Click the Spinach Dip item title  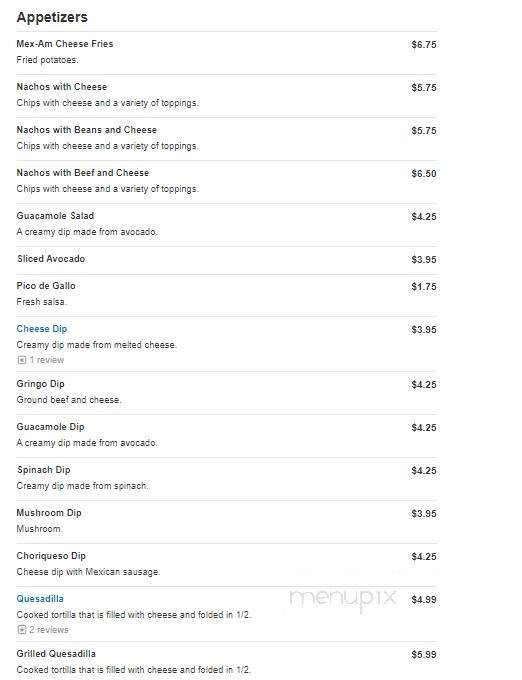click(x=43, y=470)
